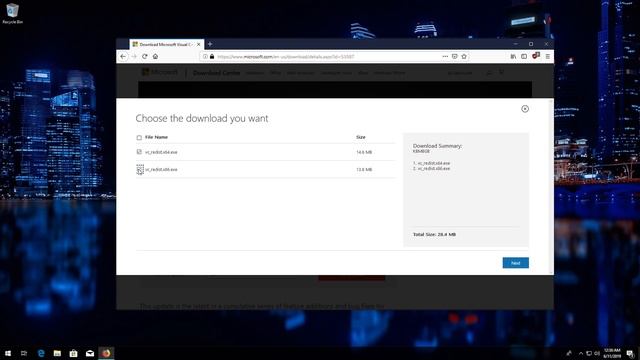Uncheck the vc_redist.x64.exe checkbox
This screenshot has height=360, width=640.
click(139, 152)
